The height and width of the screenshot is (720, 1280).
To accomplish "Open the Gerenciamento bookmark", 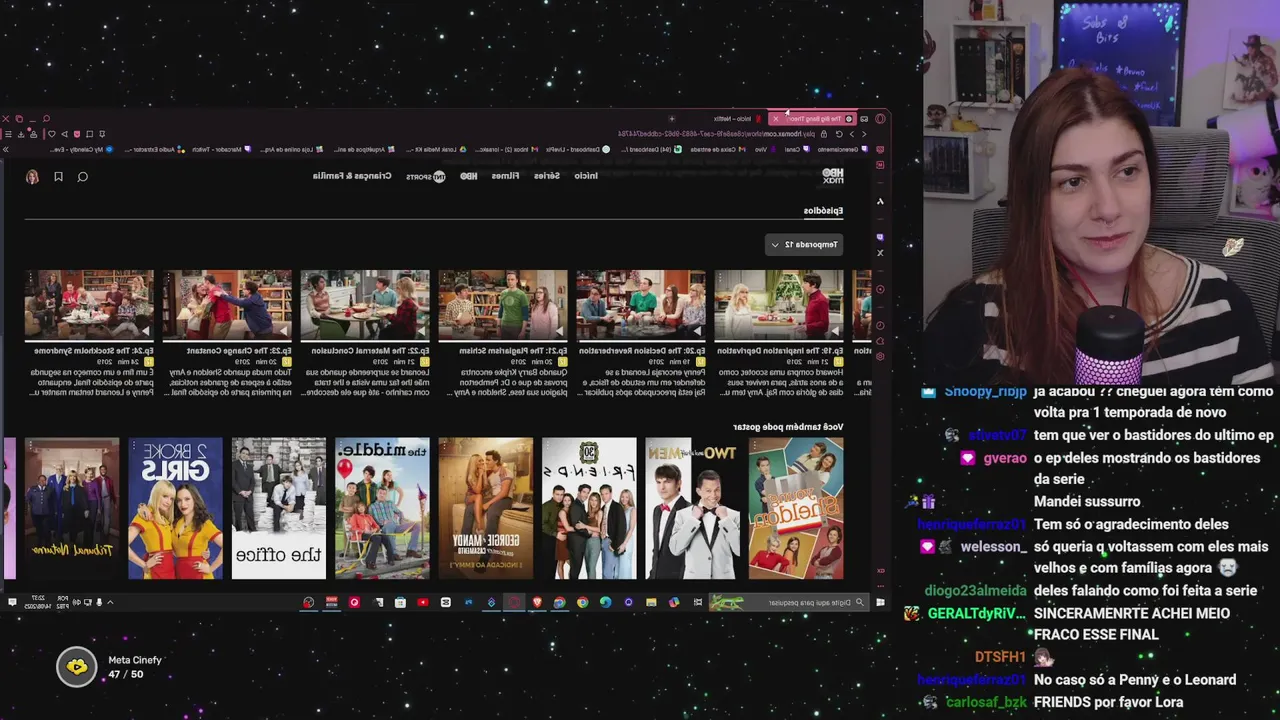I will tap(843, 149).
